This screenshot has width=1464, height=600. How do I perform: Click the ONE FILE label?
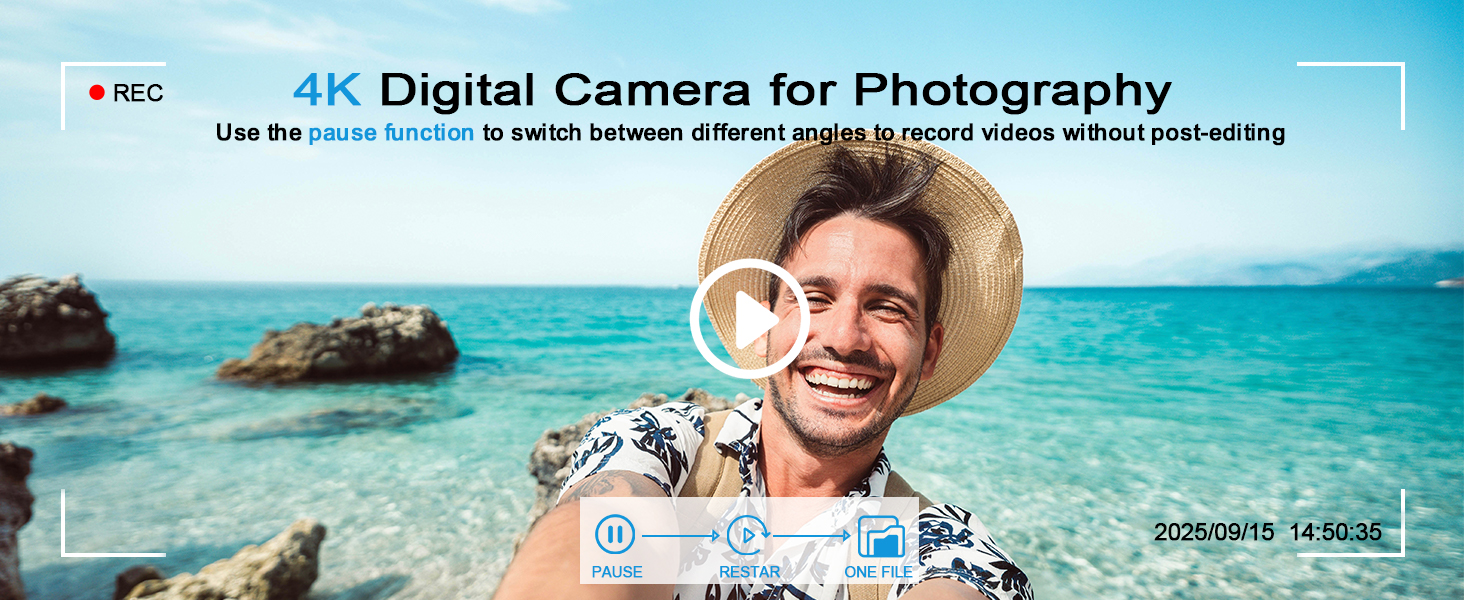point(878,572)
